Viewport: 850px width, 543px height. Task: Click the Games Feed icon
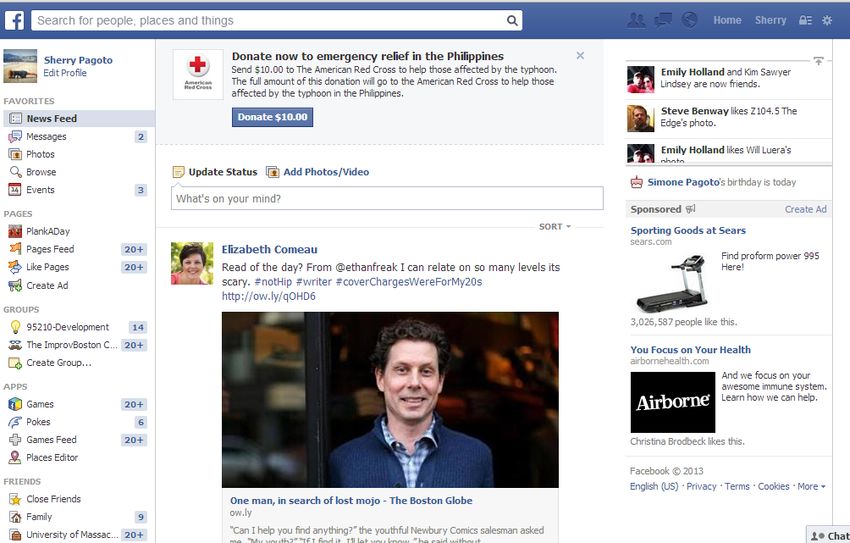click(15, 440)
